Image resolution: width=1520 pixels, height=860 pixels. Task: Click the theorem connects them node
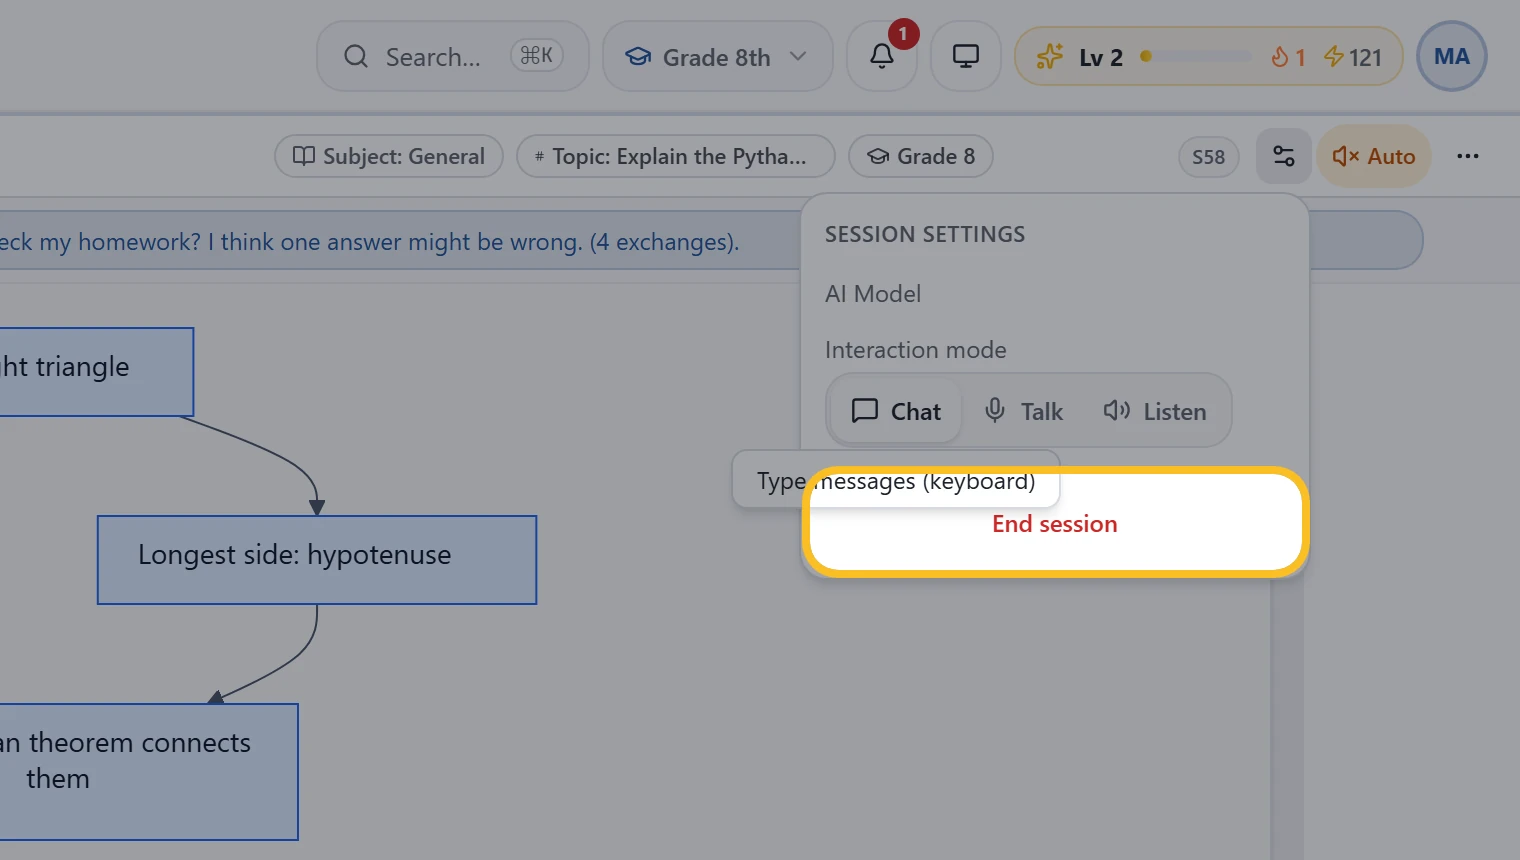(x=149, y=772)
